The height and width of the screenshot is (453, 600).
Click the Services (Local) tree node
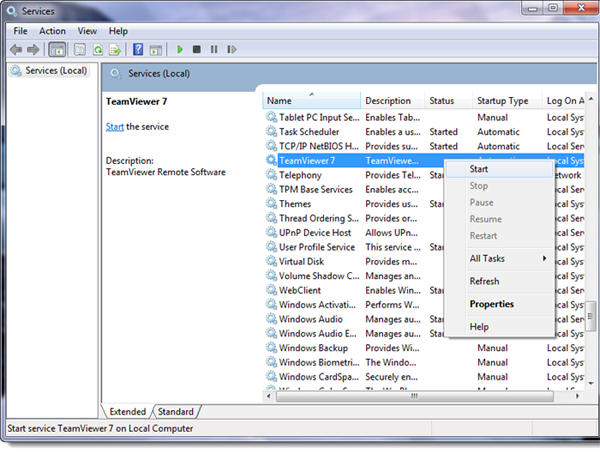click(49, 70)
